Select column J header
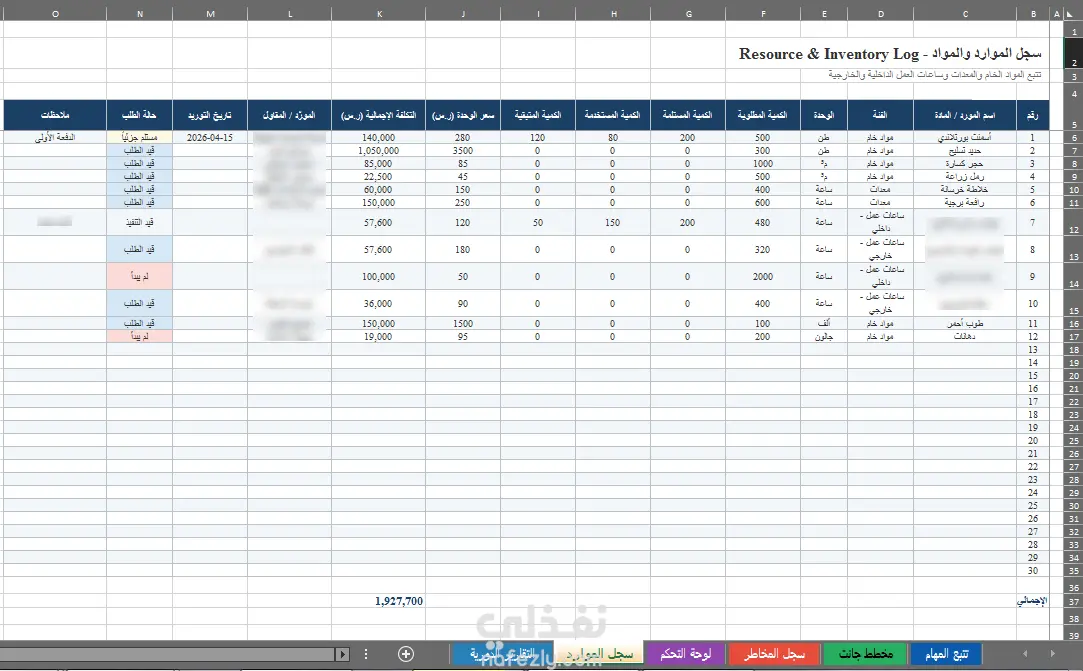The width and height of the screenshot is (1083, 671). click(x=463, y=14)
